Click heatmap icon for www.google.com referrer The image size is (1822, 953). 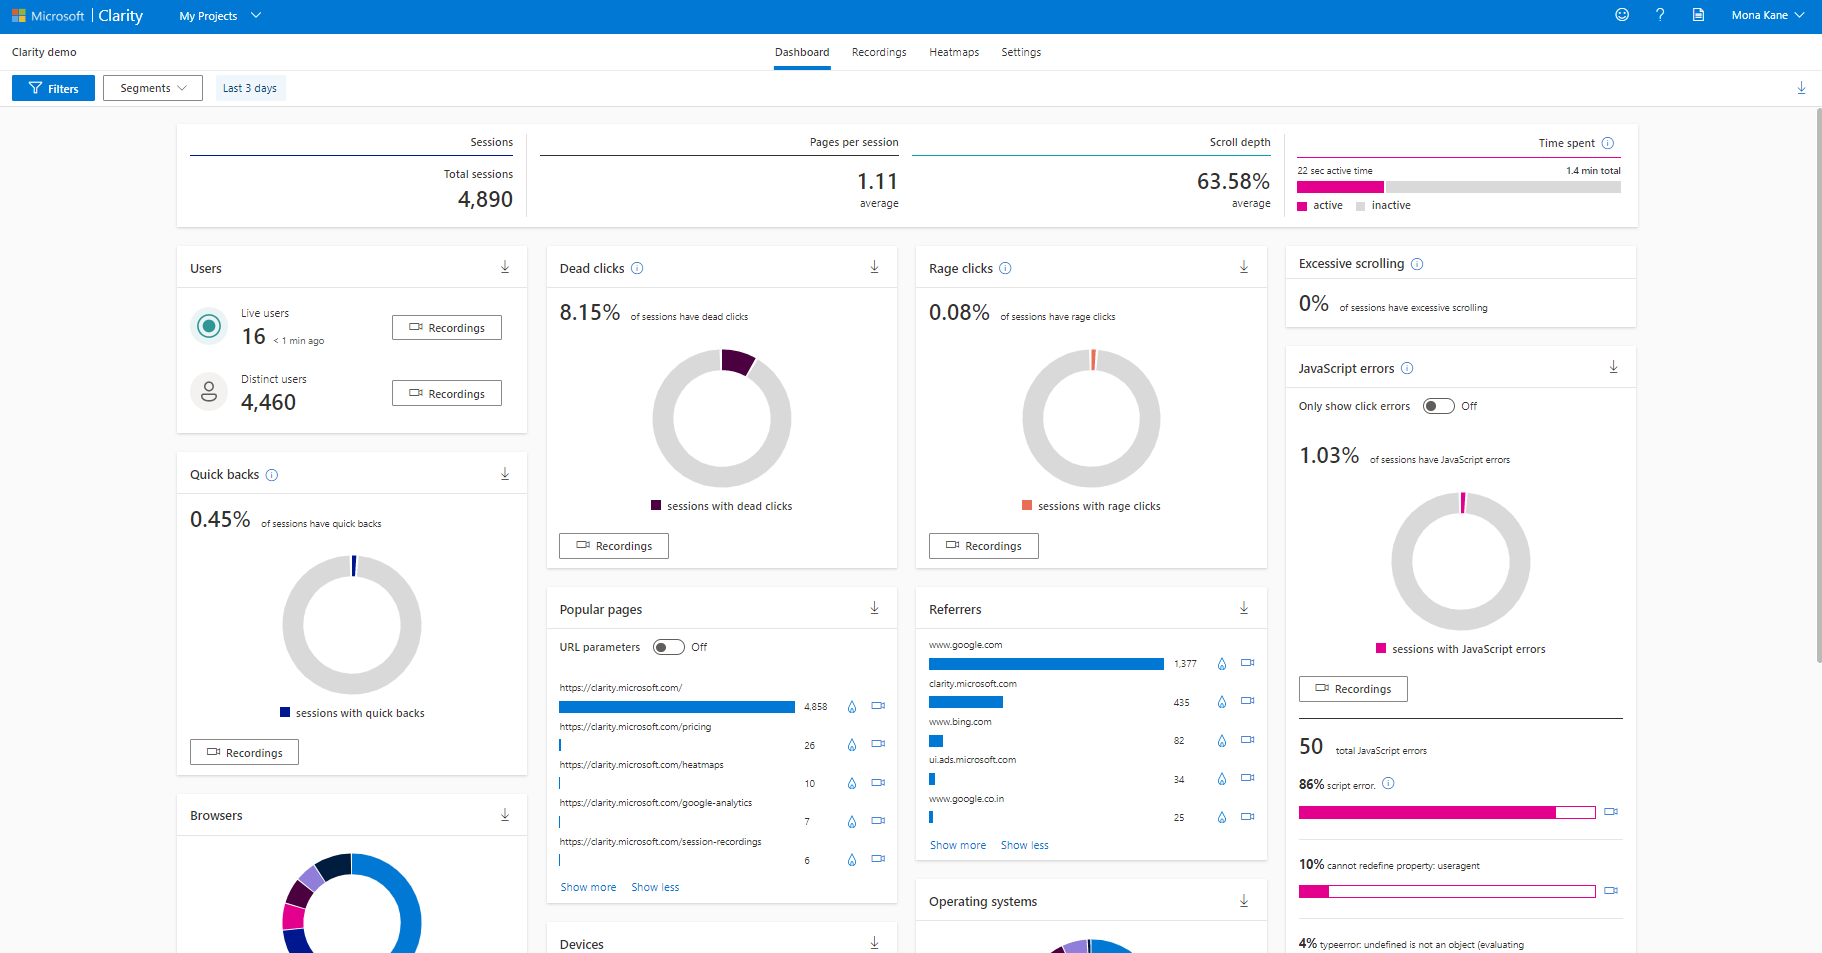click(x=1221, y=663)
